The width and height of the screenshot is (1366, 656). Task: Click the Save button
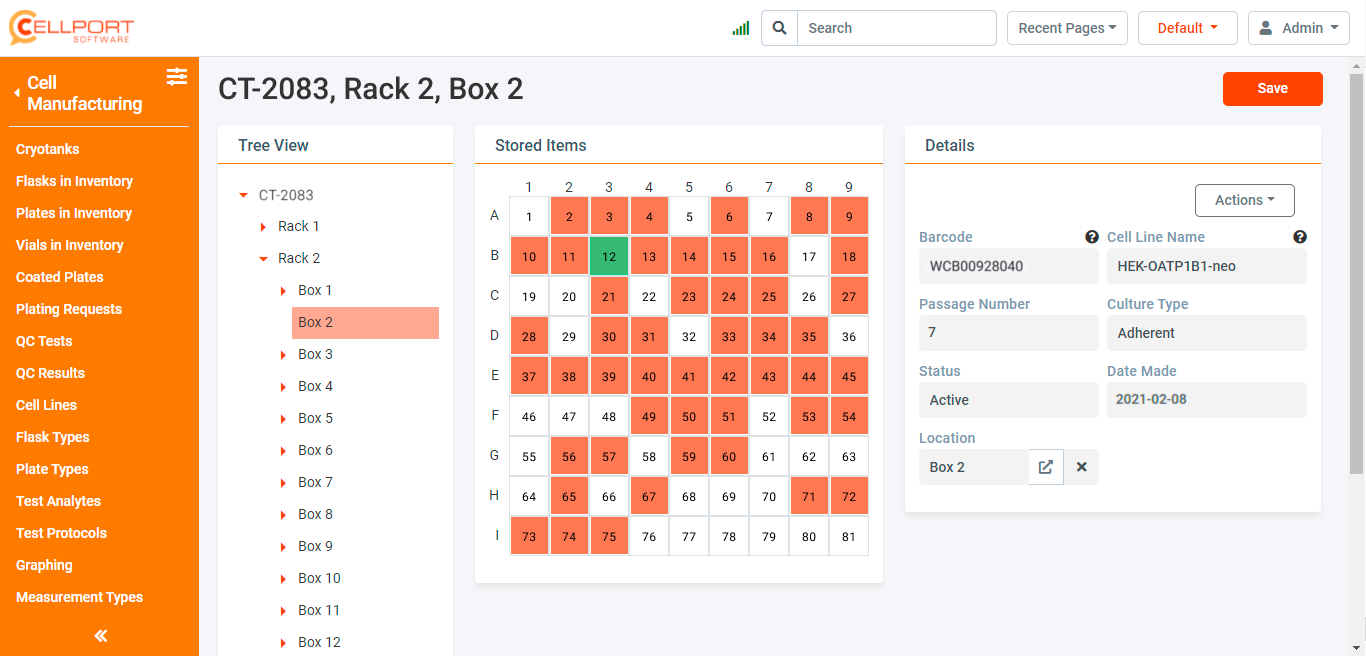1272,88
